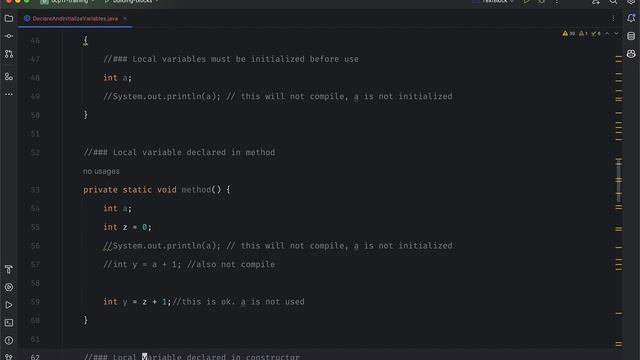
Task: Open the Build hammer tool window
Action: pos(9,269)
